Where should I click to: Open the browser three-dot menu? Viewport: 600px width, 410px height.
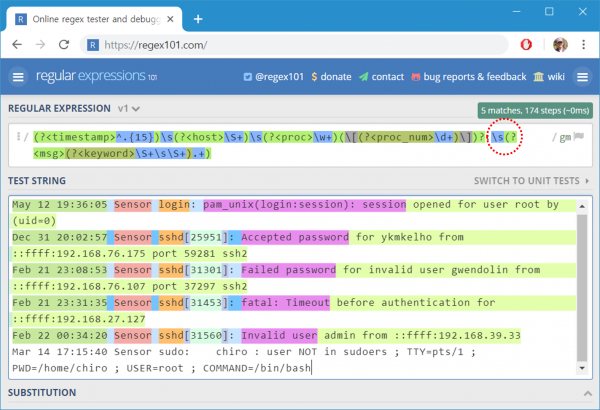pos(584,45)
